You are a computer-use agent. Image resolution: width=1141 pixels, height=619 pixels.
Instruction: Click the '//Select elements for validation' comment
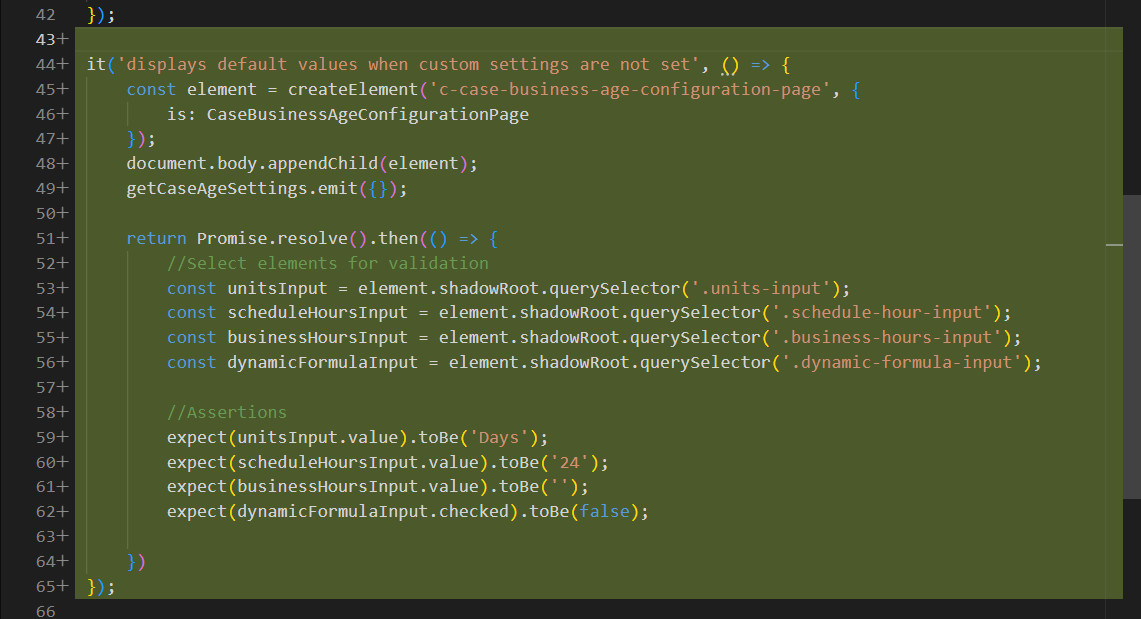point(327,263)
